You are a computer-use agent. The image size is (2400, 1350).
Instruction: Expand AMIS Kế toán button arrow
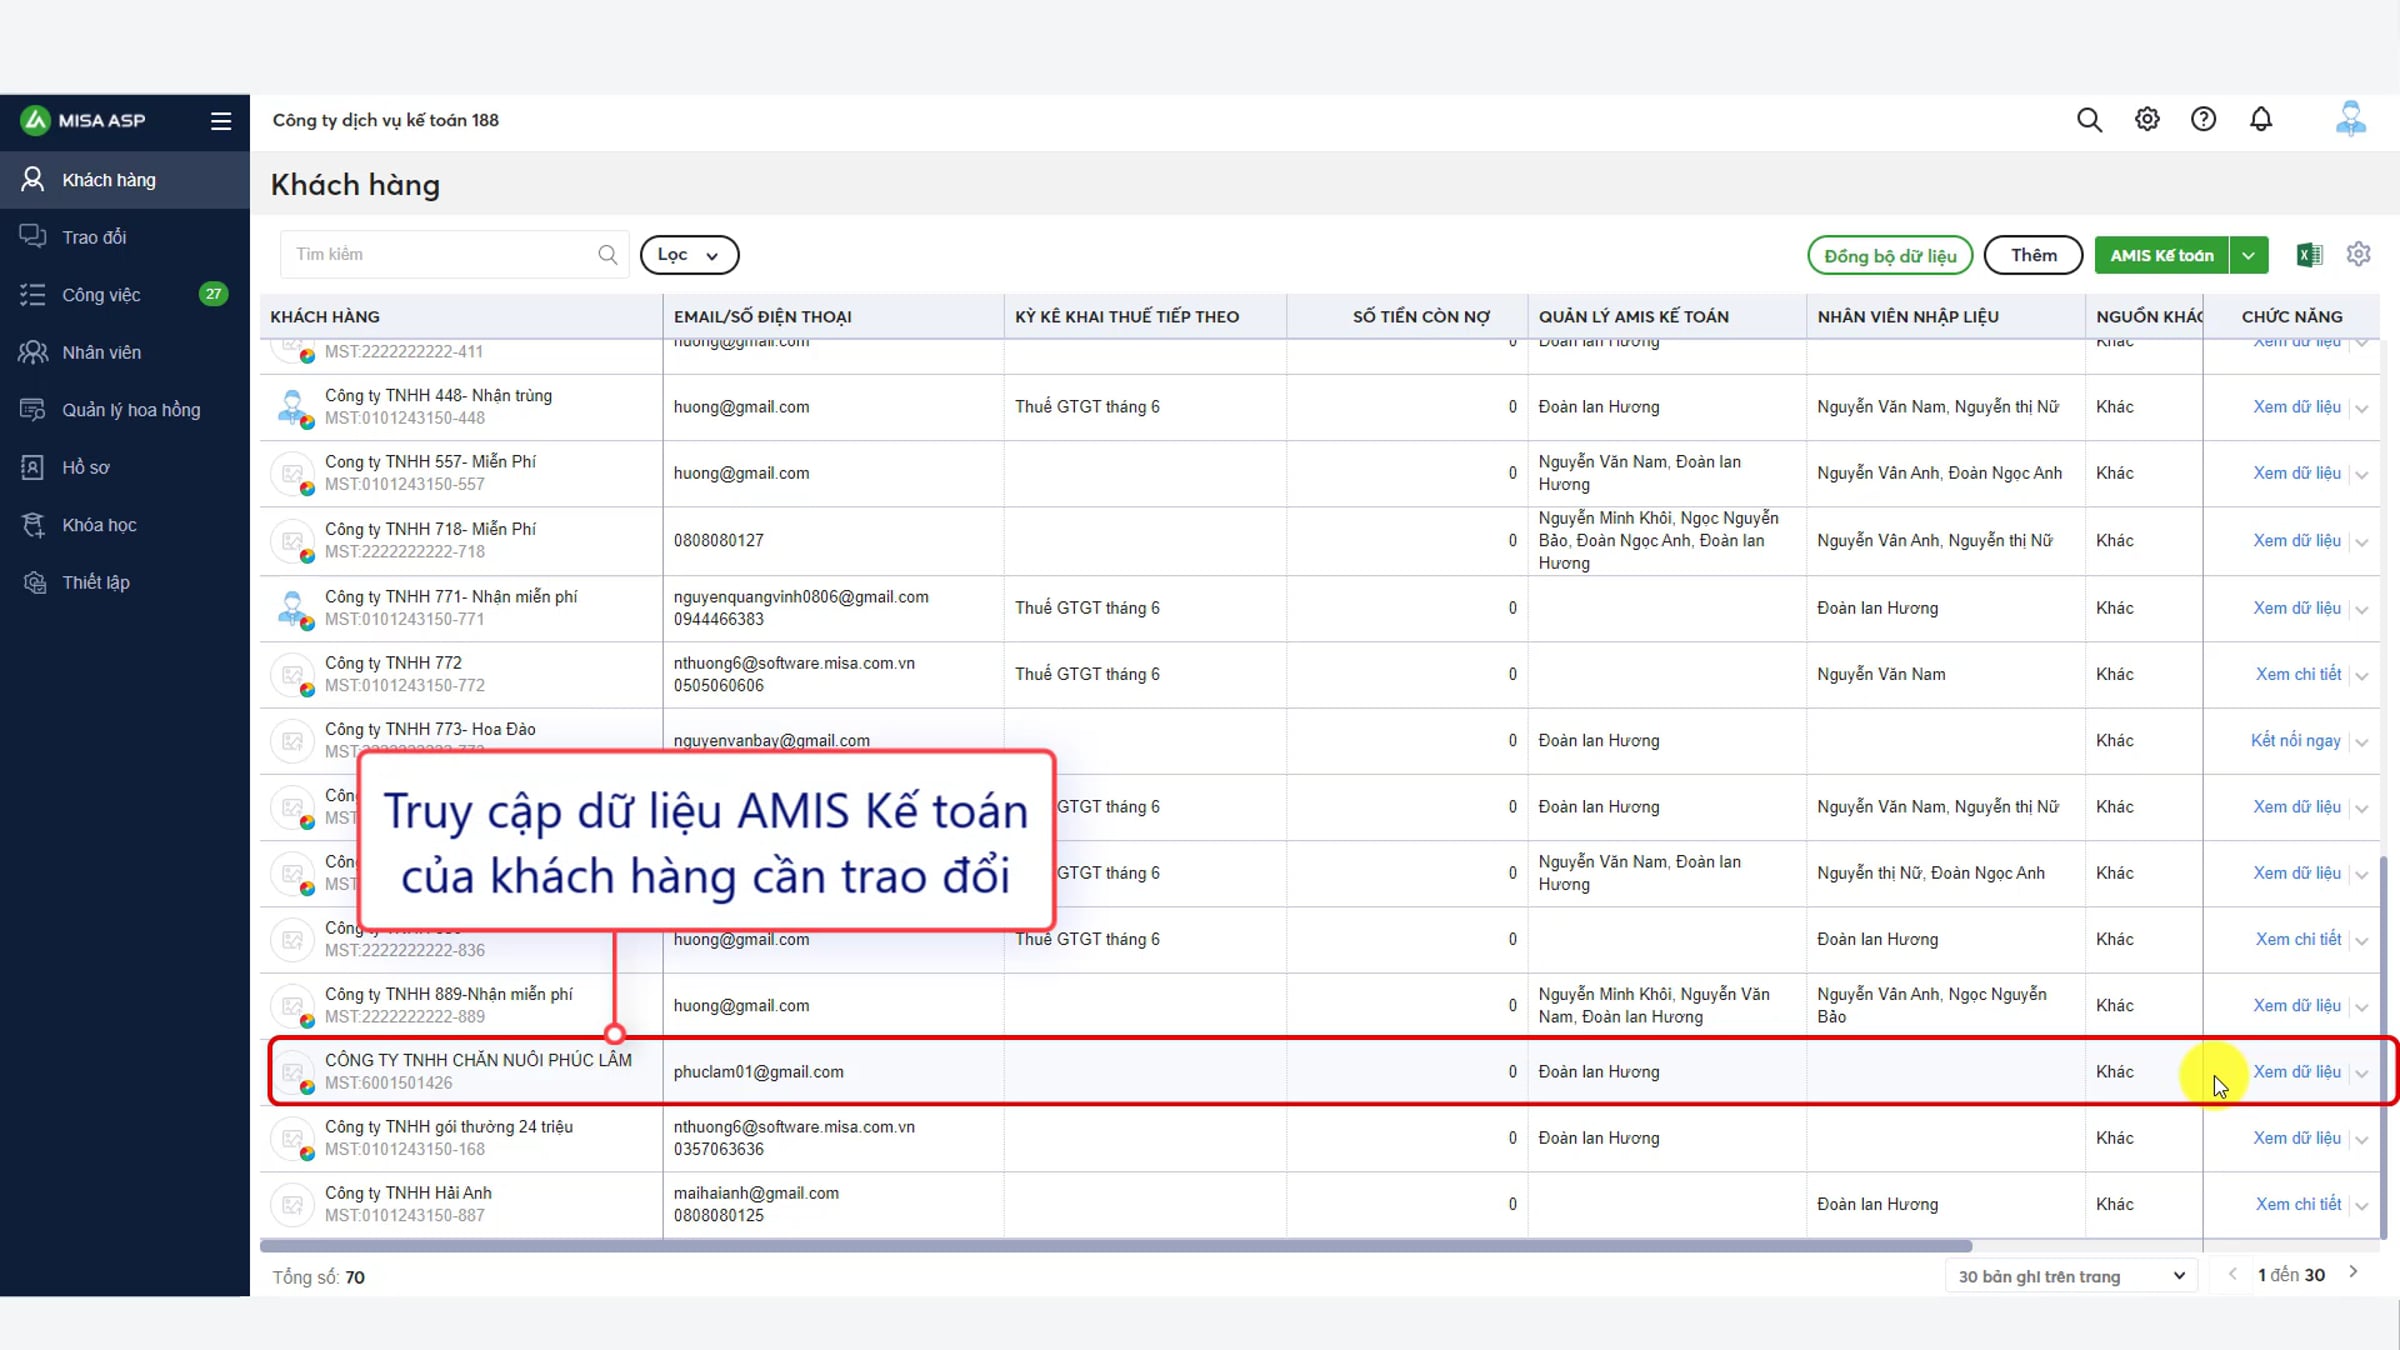[2248, 255]
